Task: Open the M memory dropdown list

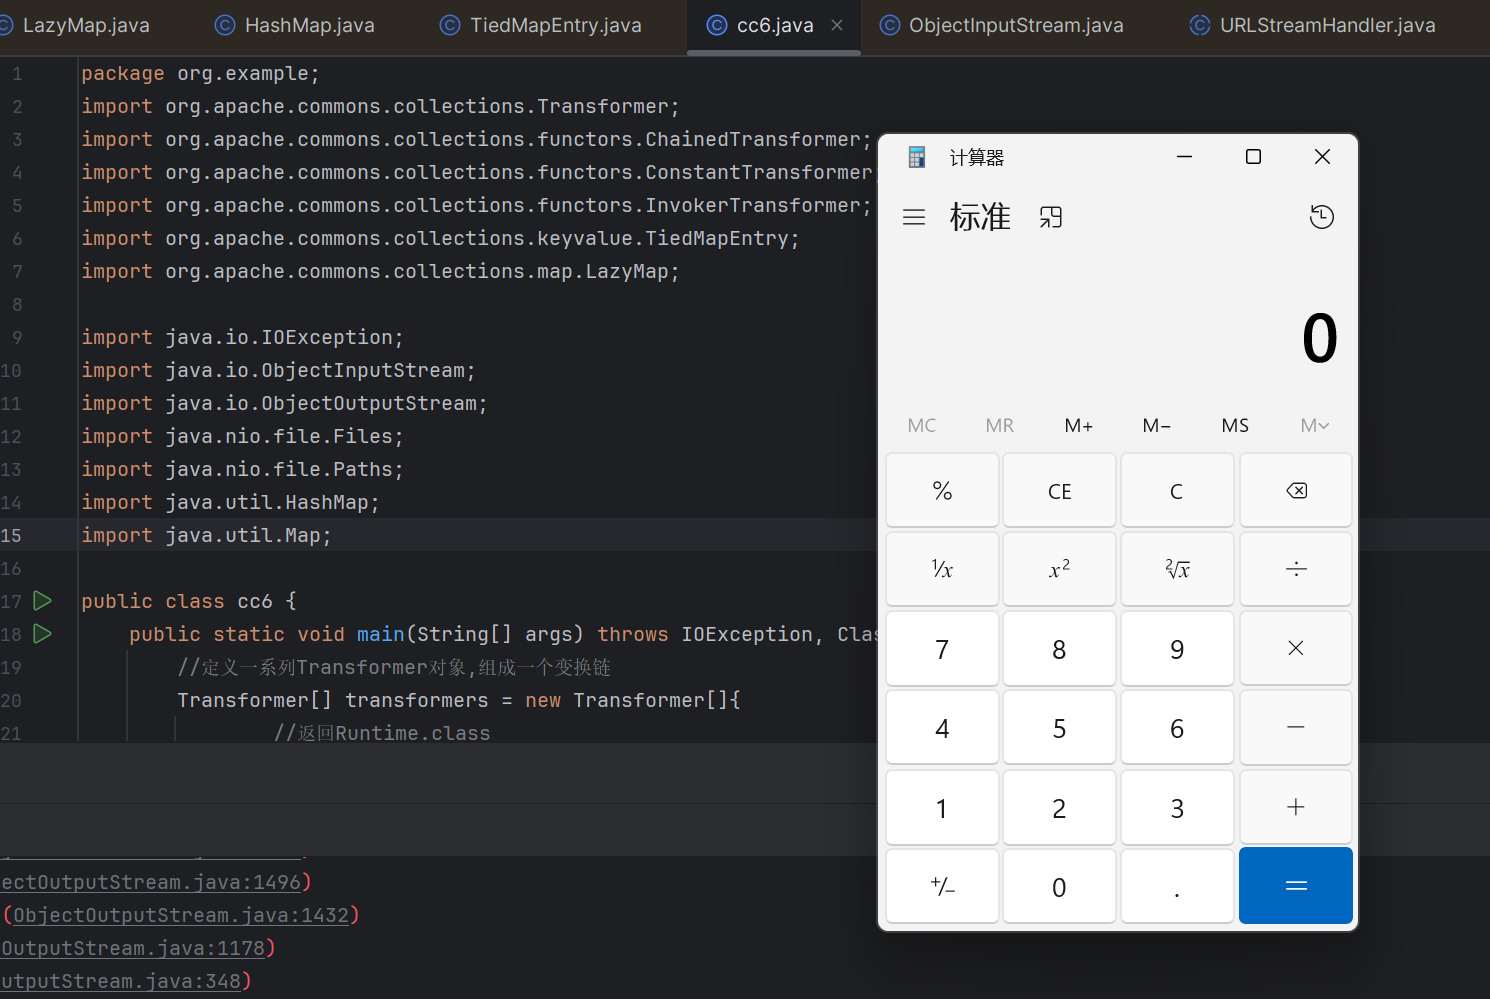Action: [x=1314, y=426]
